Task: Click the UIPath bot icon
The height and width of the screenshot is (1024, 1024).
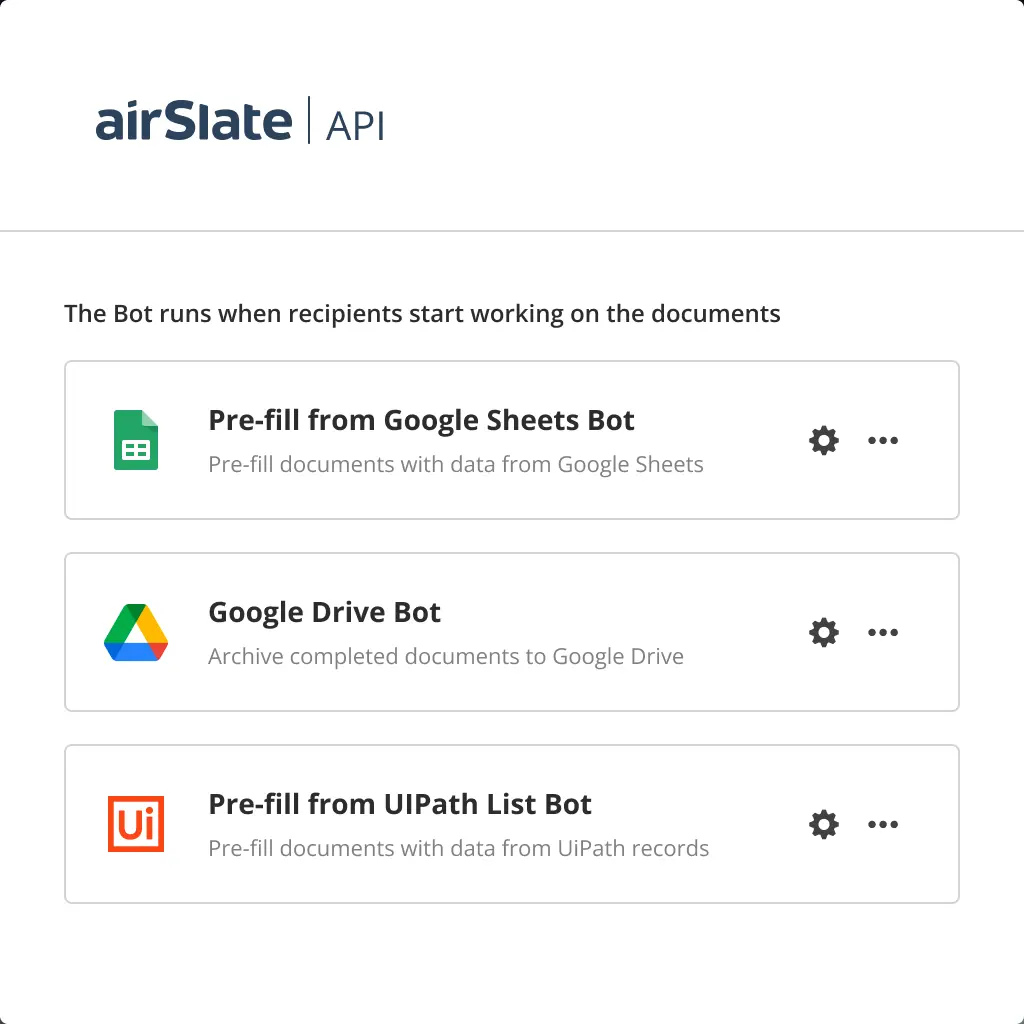Action: [x=137, y=824]
